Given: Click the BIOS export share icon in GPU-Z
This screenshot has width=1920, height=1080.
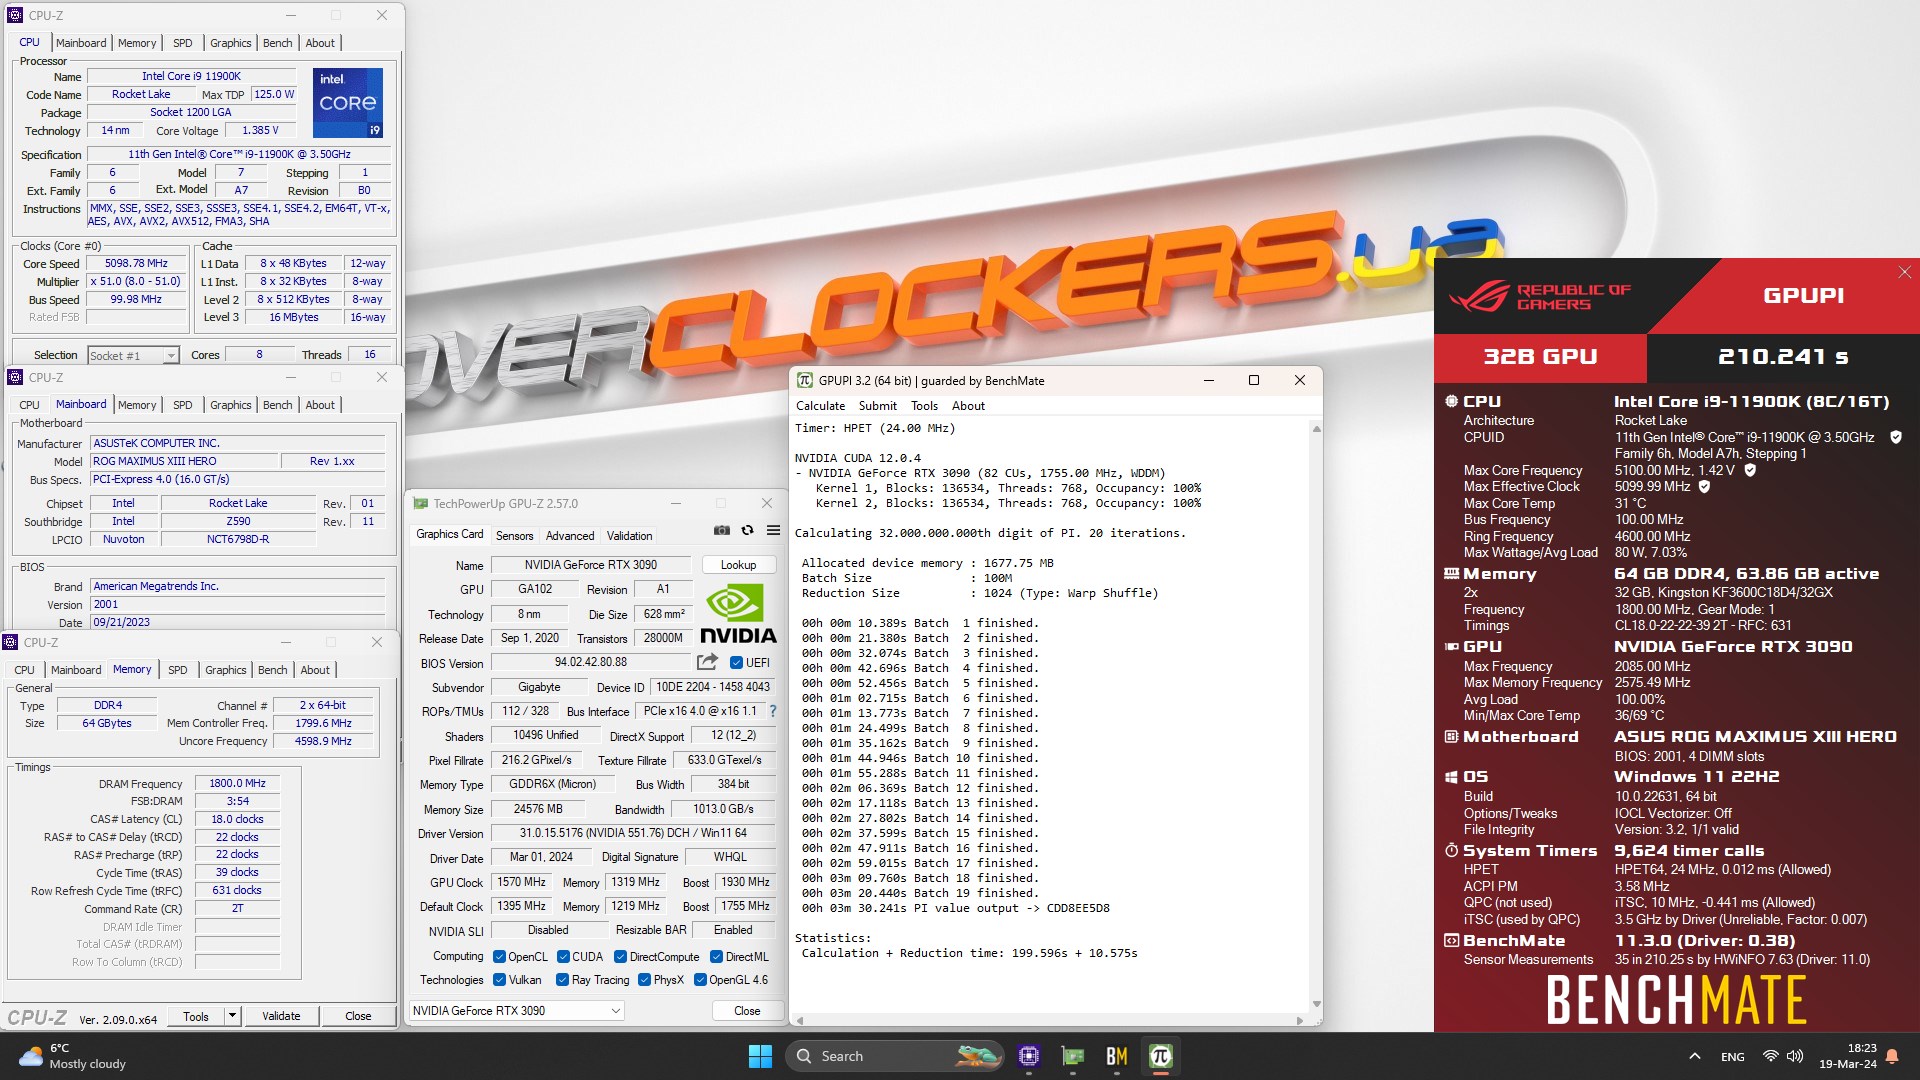Looking at the screenshot, I should tap(707, 662).
